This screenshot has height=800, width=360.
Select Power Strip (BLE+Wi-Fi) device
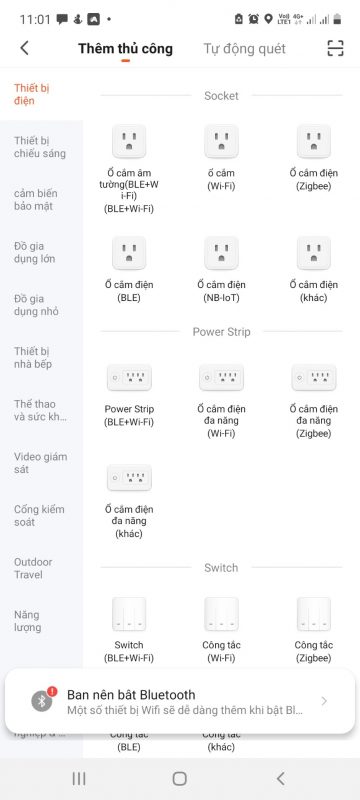tap(129, 378)
